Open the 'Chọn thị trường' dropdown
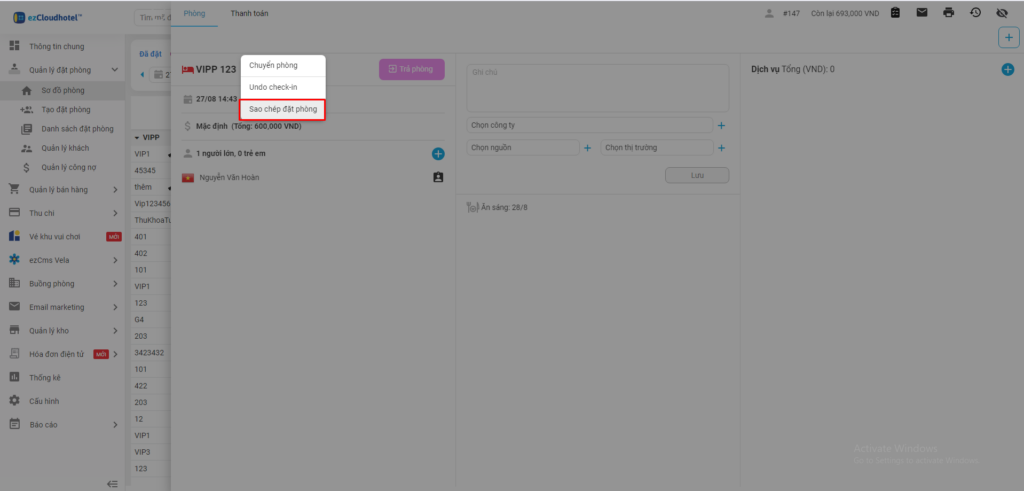 click(x=655, y=148)
